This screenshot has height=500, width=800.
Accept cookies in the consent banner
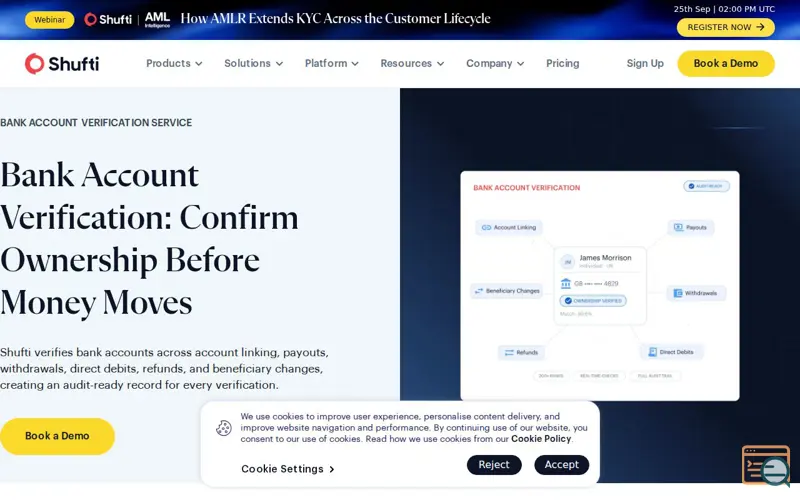coord(561,465)
